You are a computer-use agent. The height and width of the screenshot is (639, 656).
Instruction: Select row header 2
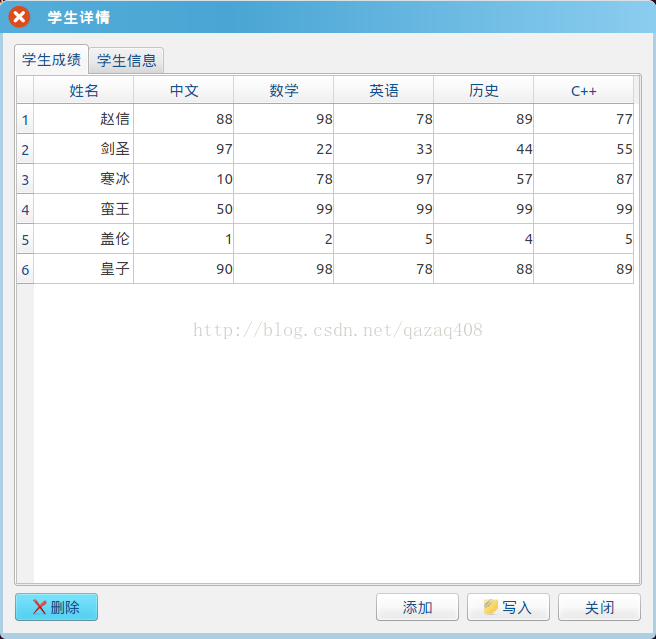(x=25, y=149)
